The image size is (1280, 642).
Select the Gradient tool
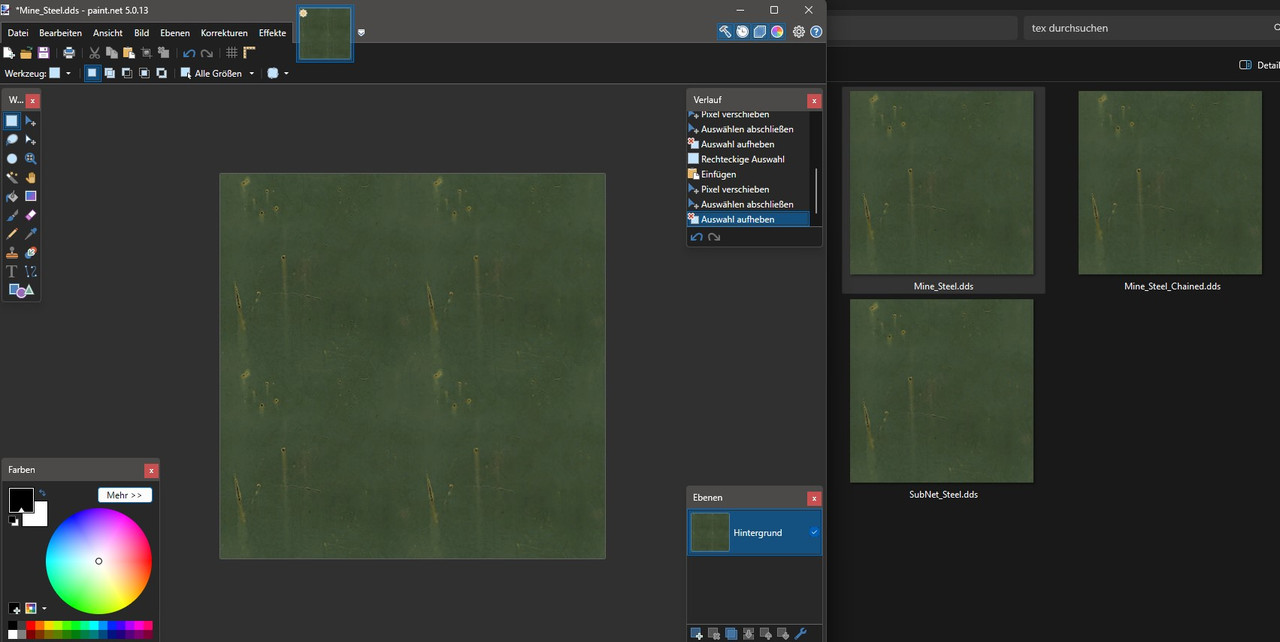coord(31,196)
